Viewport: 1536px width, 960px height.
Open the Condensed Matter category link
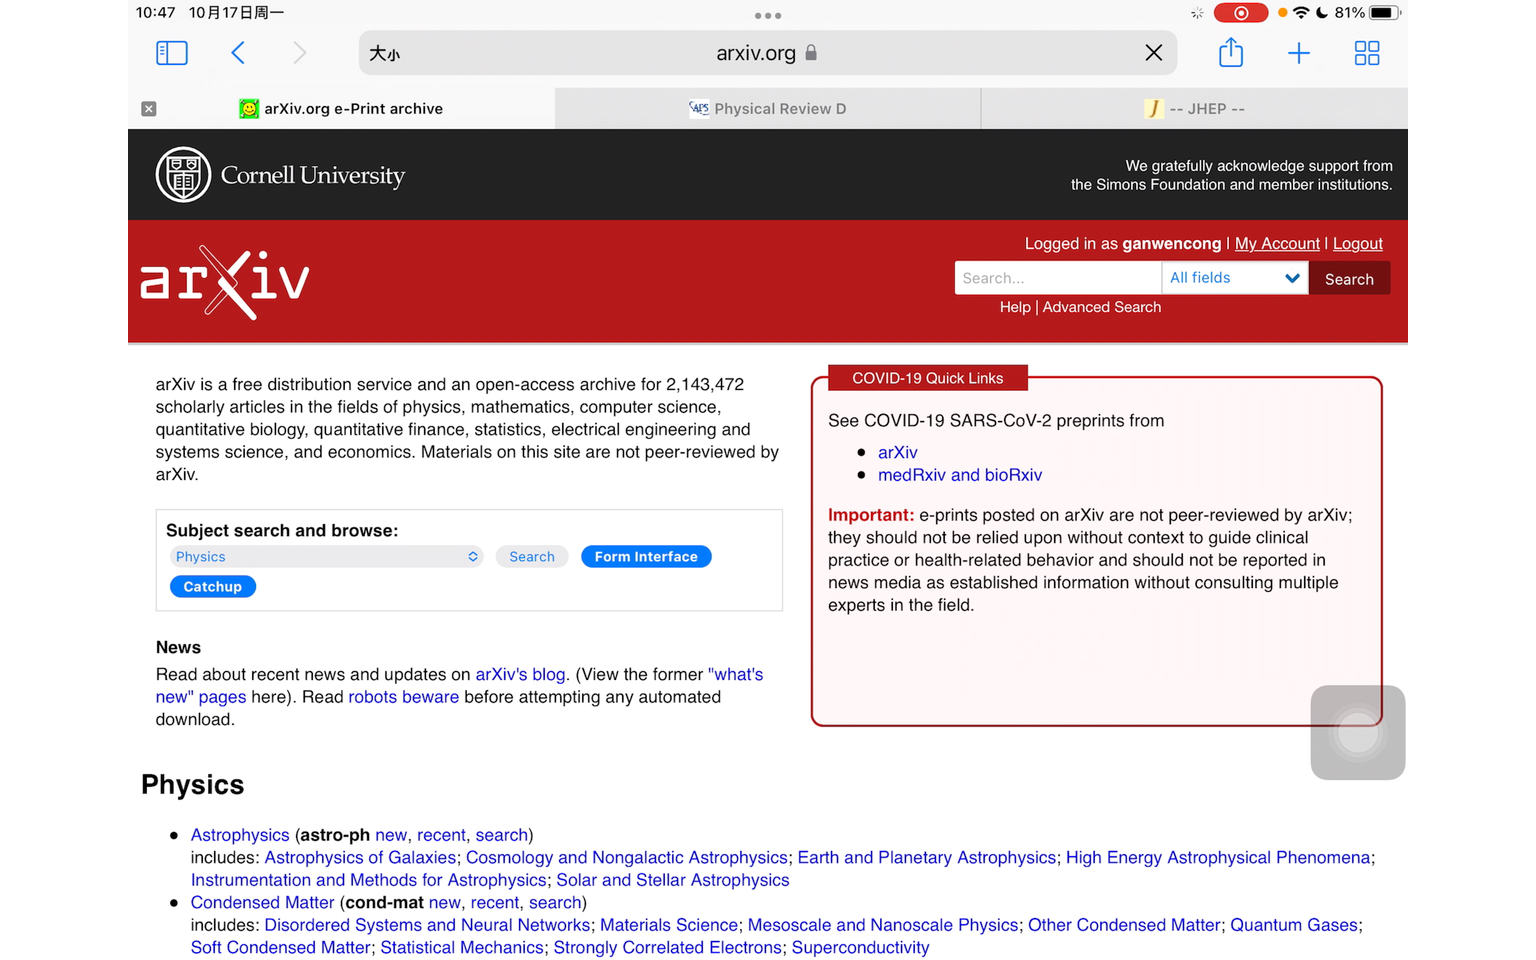263,903
